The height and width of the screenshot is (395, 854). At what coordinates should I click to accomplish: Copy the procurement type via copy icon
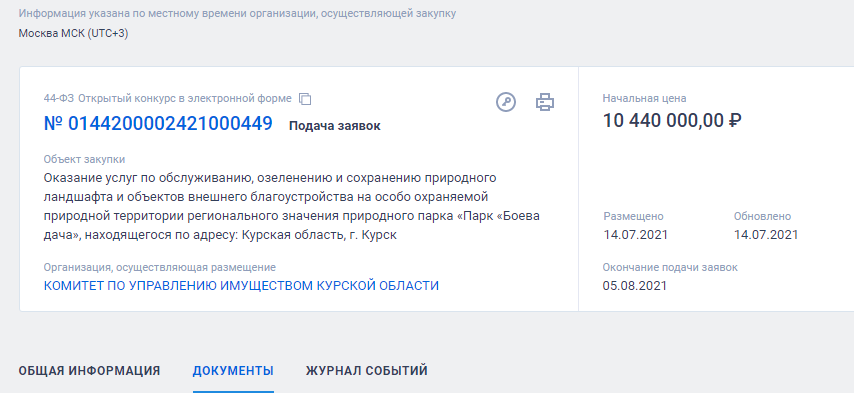306,99
